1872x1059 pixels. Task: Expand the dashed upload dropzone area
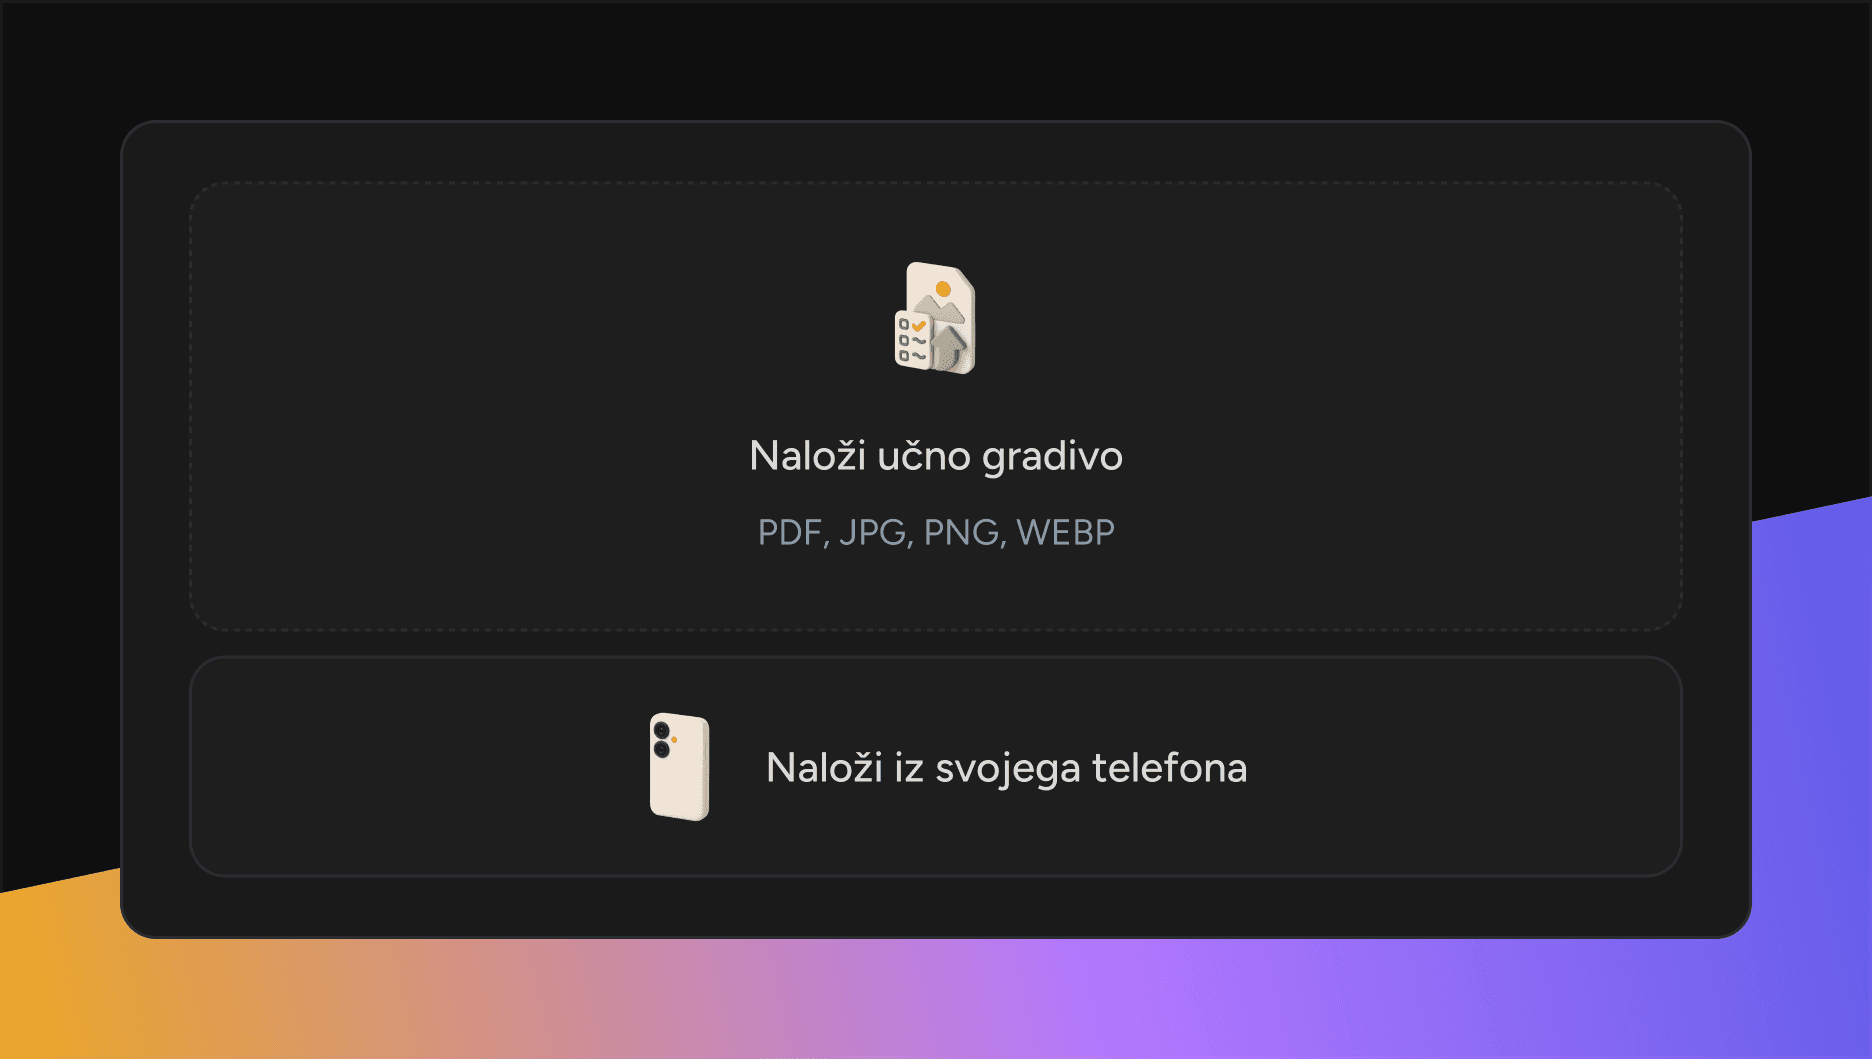point(936,405)
